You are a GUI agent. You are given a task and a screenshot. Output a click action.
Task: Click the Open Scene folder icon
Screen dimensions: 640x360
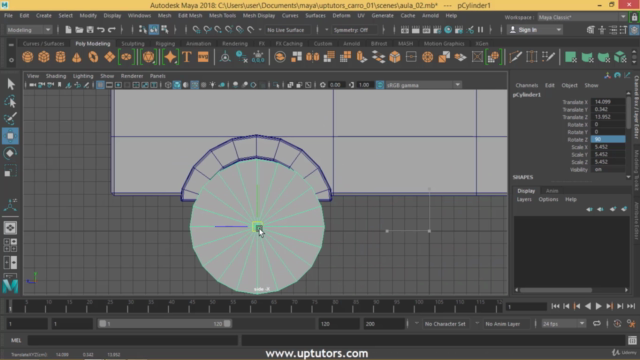coord(79,30)
